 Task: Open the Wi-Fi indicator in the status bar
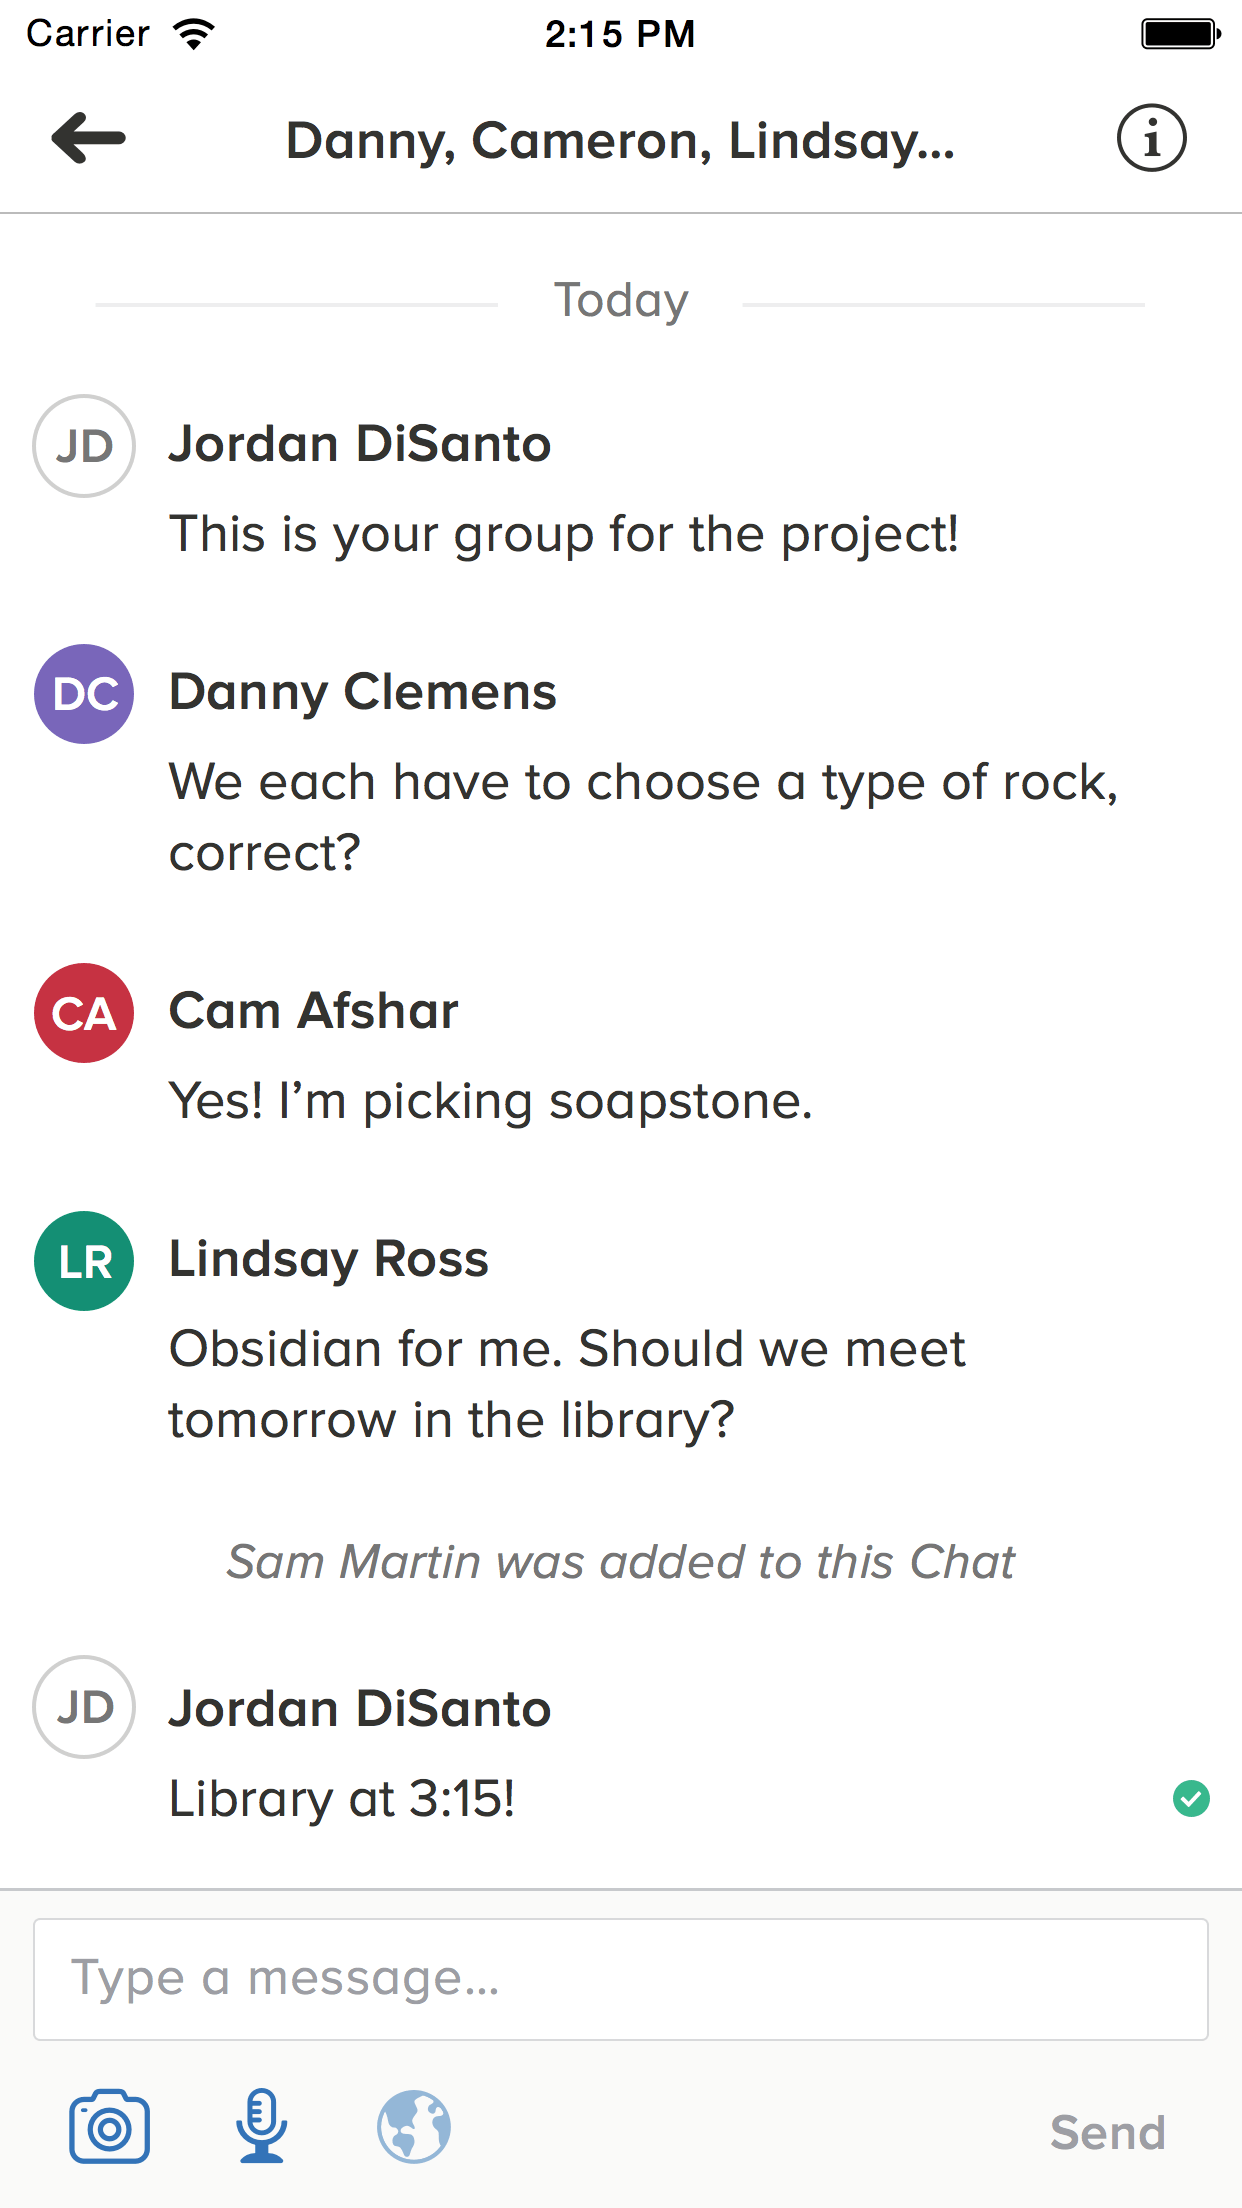coord(191,31)
